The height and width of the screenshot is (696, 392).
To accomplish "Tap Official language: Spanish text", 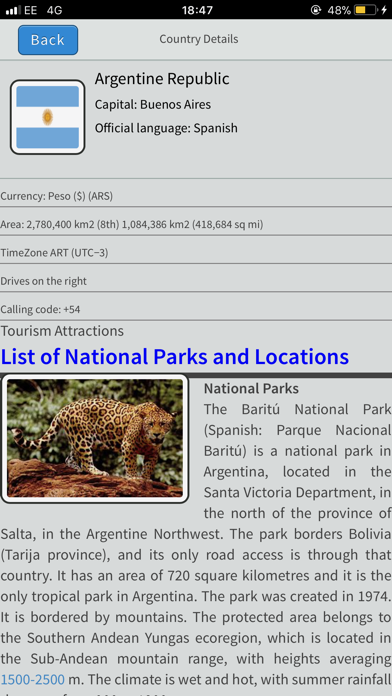I will (x=166, y=128).
